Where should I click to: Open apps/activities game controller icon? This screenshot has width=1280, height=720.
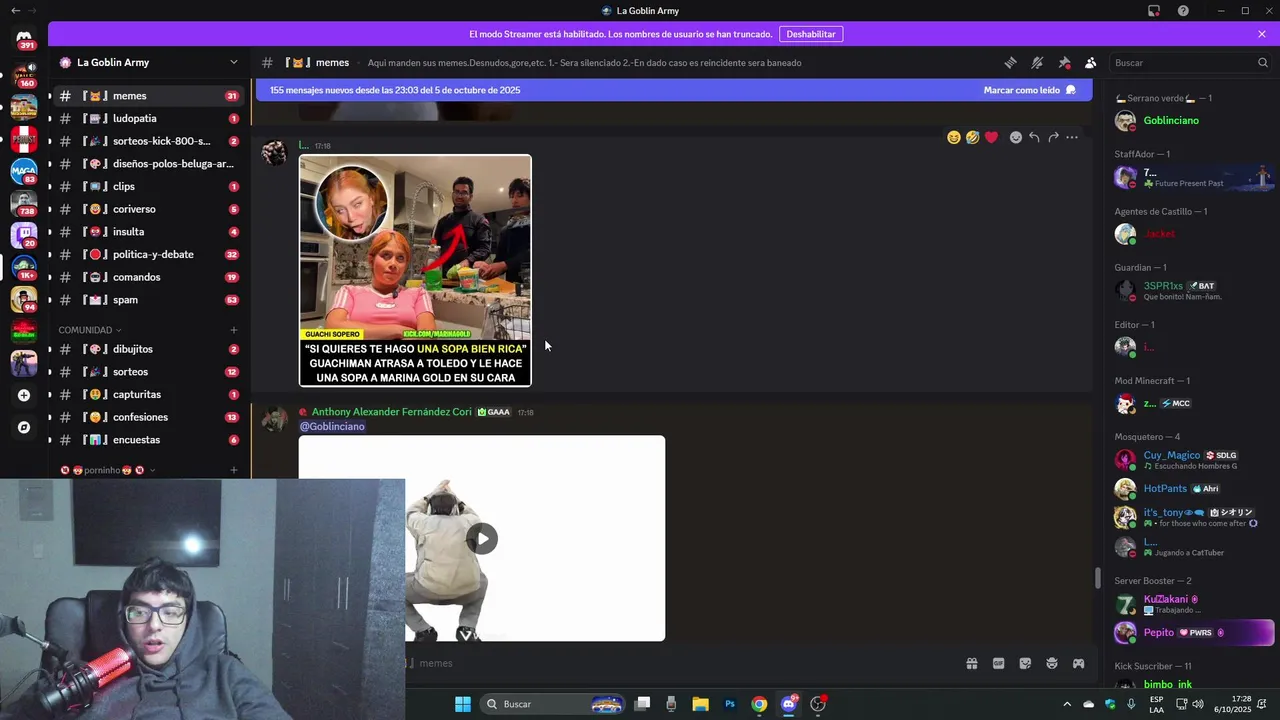(x=1078, y=663)
